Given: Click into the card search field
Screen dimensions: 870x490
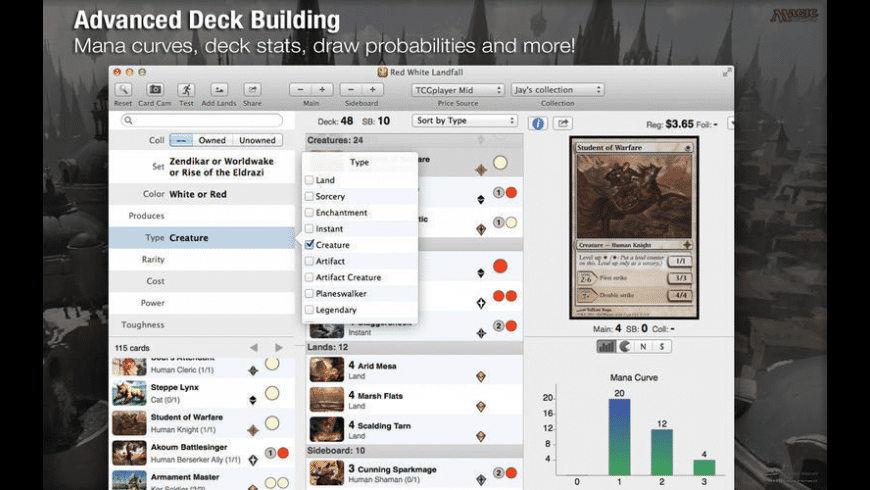Looking at the screenshot, I should 202,120.
